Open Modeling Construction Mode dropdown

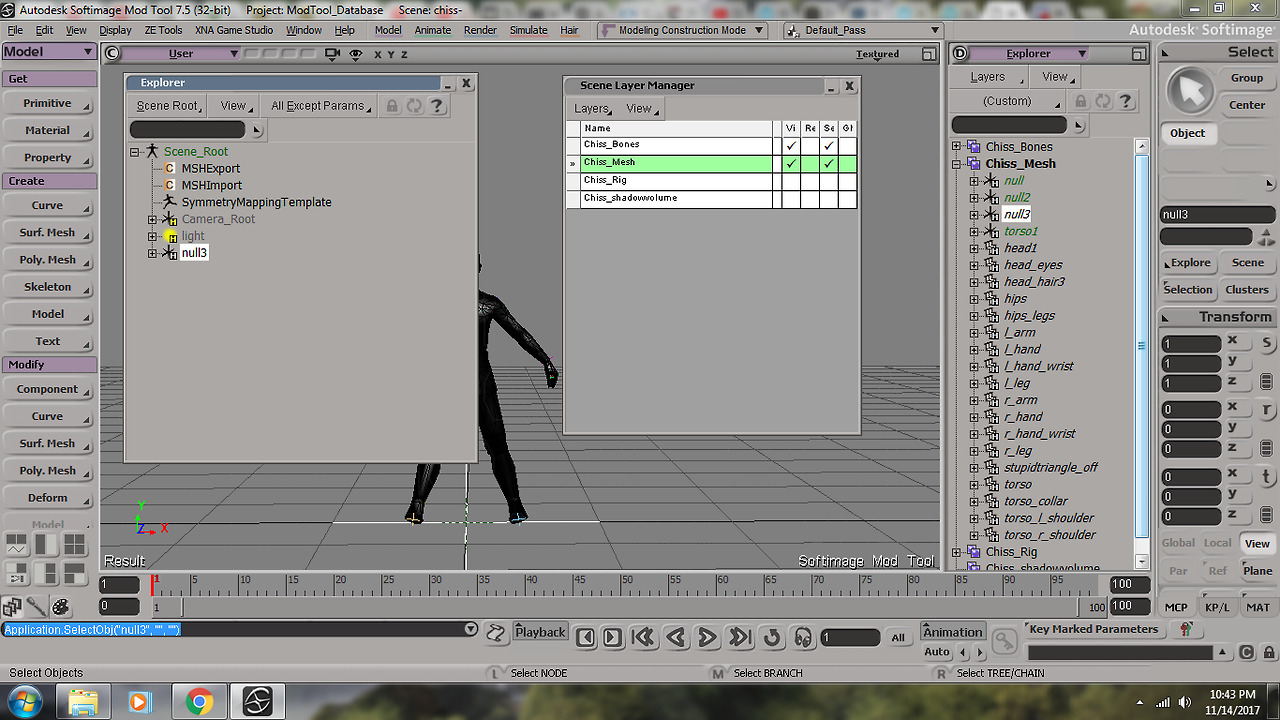(682, 30)
